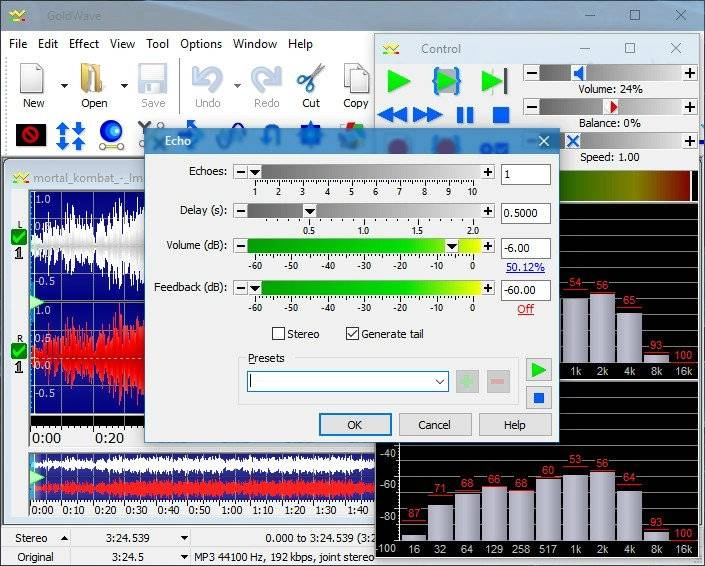Increase Delay with the plus button
Viewport: 705px width, 566px height.
pyautogui.click(x=488, y=210)
